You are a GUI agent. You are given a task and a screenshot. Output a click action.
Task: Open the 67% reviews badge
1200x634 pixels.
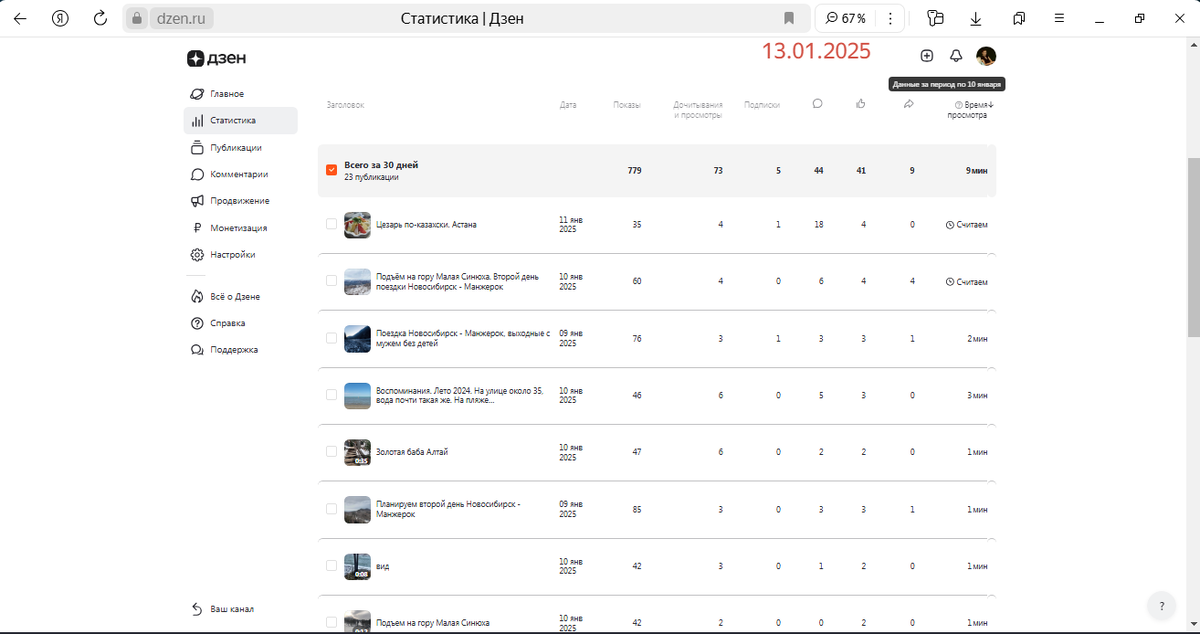point(846,18)
